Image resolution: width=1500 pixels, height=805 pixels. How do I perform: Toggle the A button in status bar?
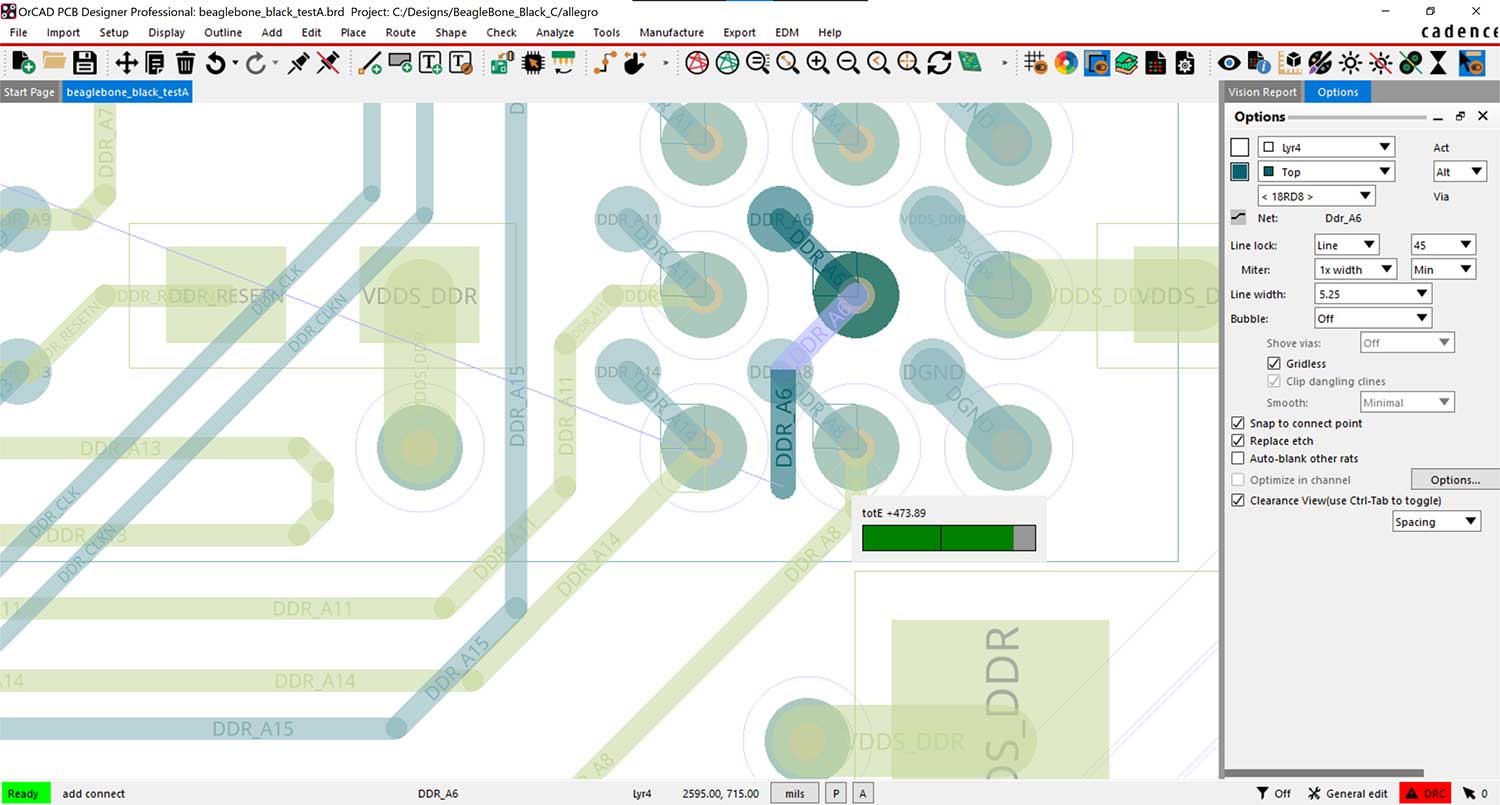[863, 793]
